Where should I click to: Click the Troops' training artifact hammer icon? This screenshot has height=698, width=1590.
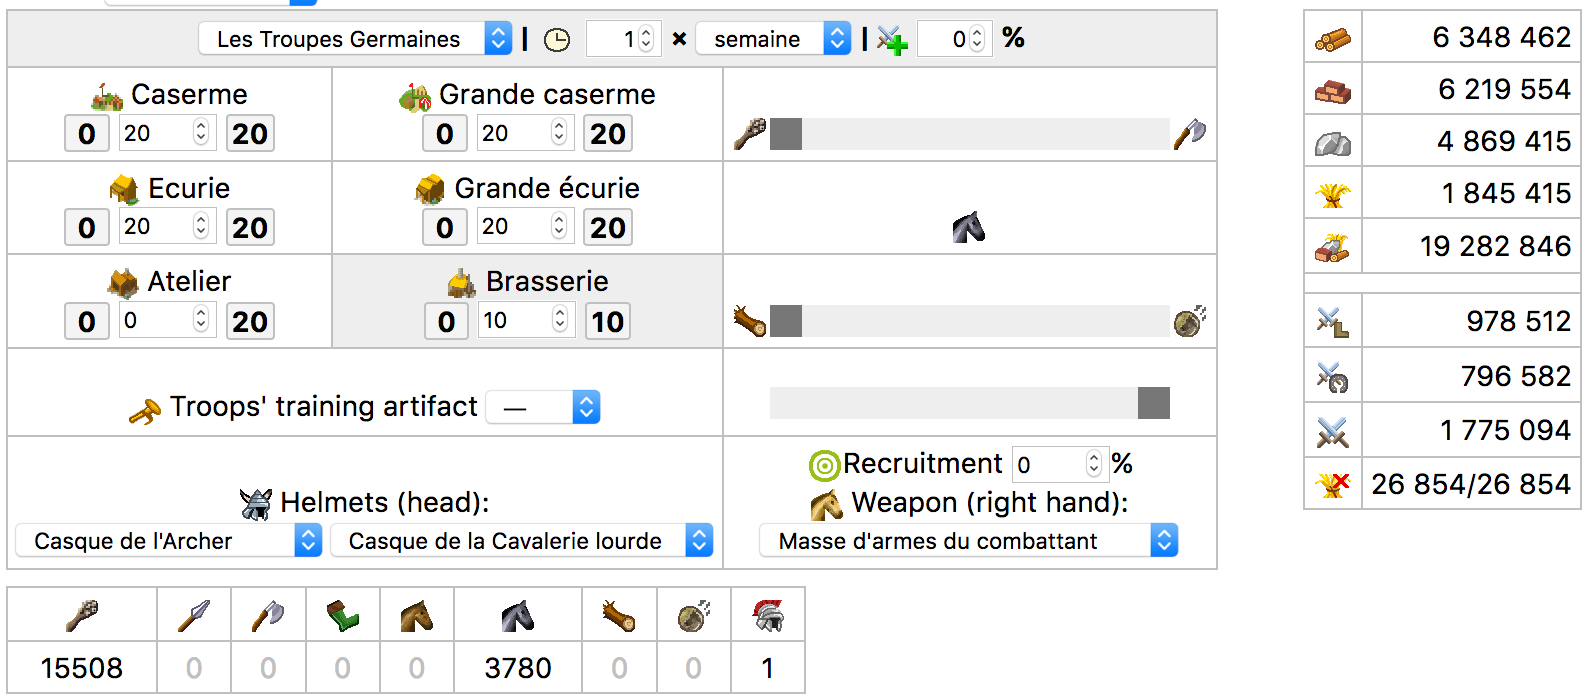click(x=145, y=410)
